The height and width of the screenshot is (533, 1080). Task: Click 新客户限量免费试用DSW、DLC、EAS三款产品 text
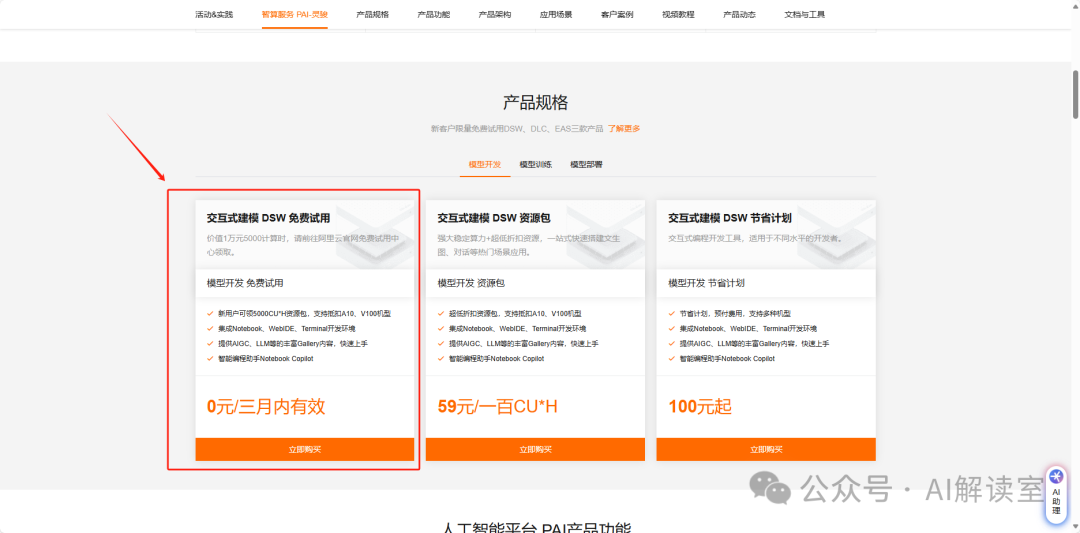click(x=517, y=128)
